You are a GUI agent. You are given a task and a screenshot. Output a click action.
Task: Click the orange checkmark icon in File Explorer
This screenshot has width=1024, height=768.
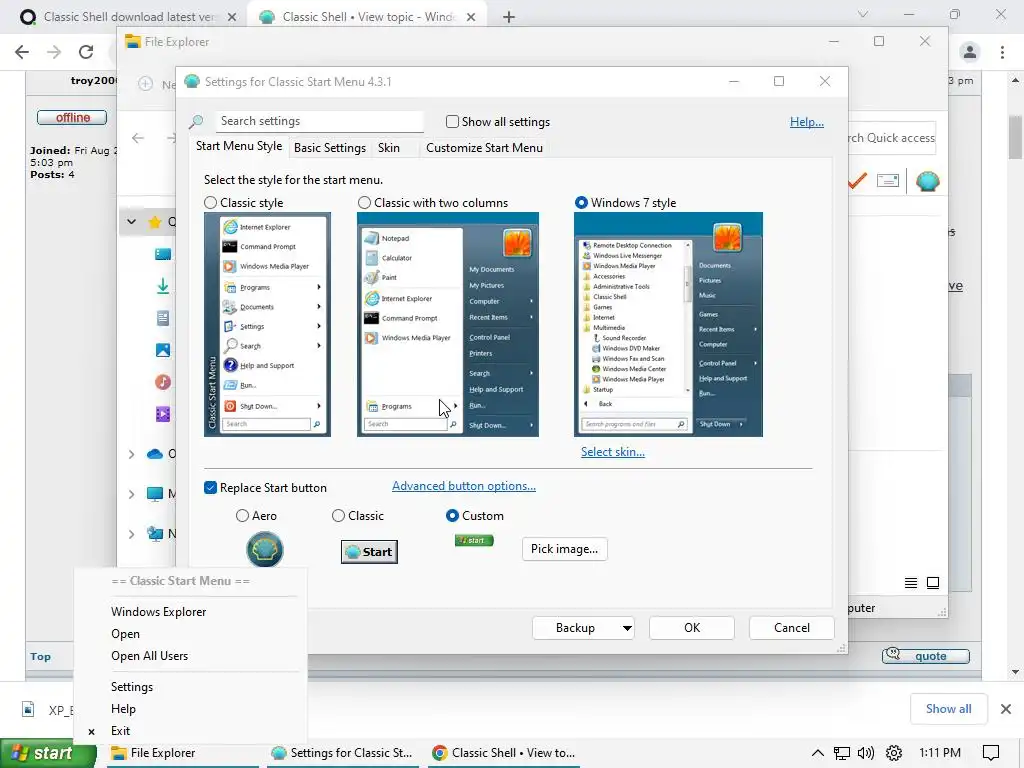(x=857, y=180)
